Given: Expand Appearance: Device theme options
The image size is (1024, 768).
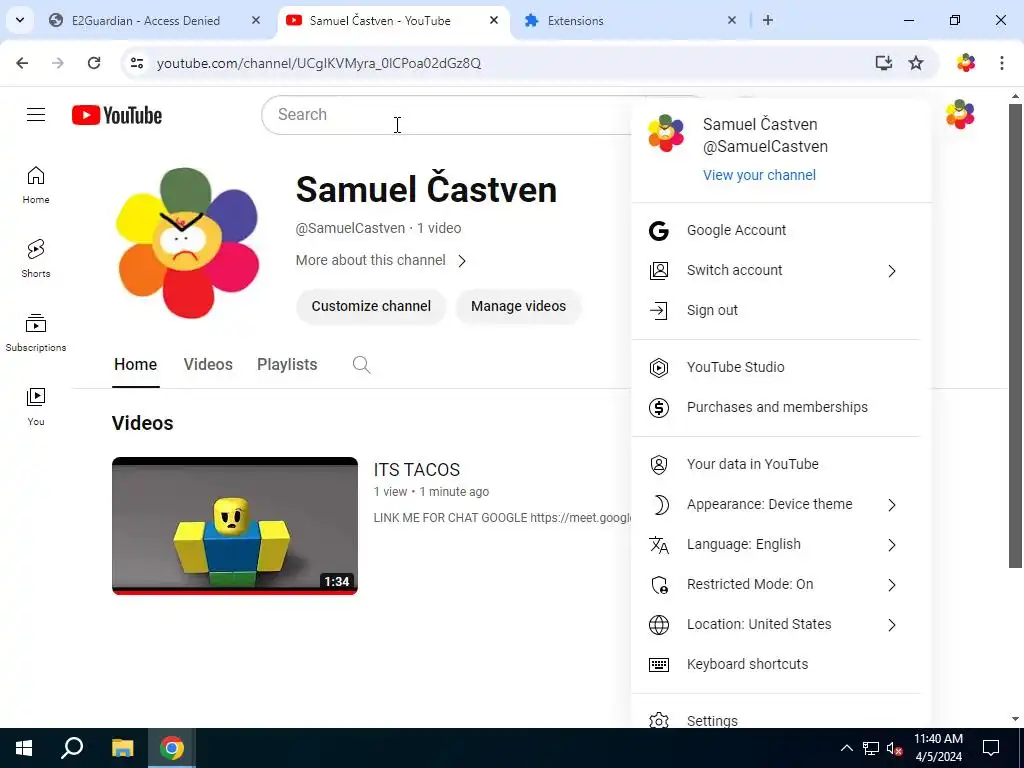Looking at the screenshot, I should 775,504.
